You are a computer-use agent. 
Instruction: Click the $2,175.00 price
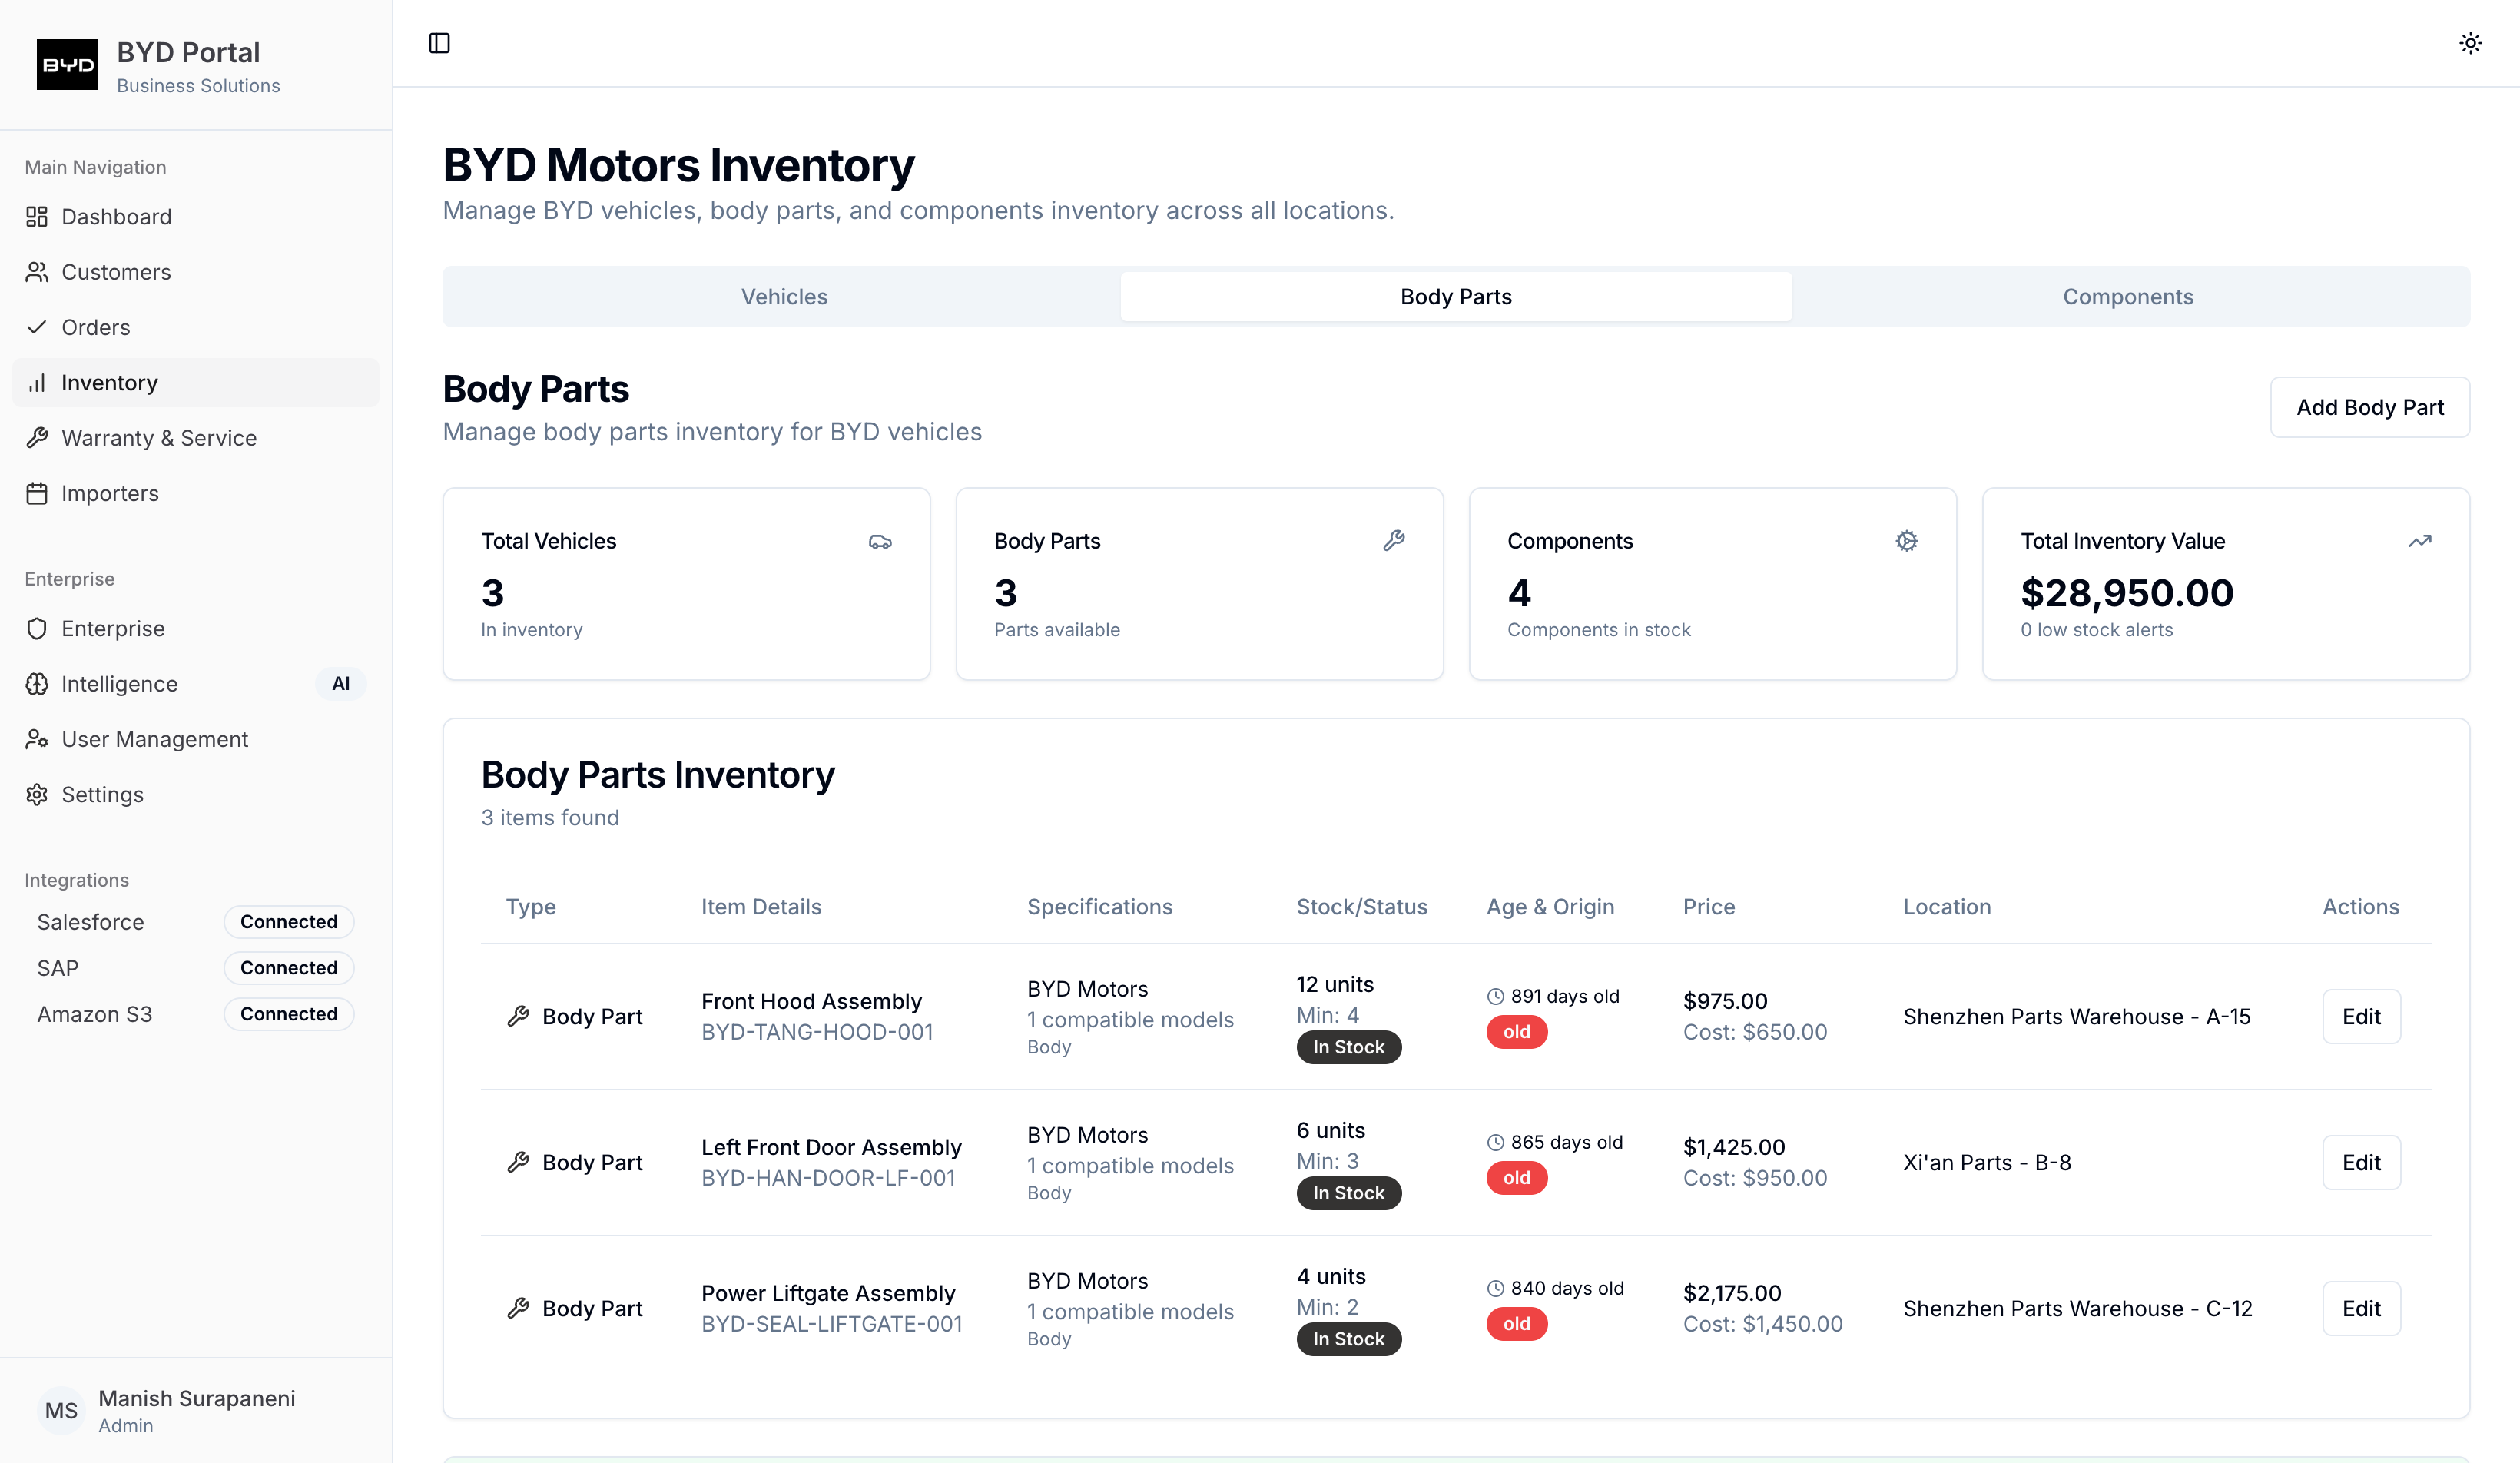[1732, 1293]
